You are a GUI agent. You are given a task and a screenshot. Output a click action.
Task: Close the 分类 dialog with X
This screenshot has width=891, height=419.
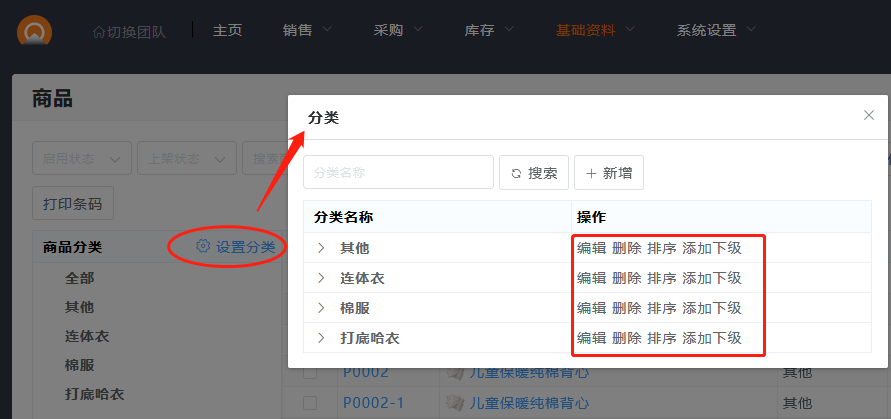(x=869, y=115)
